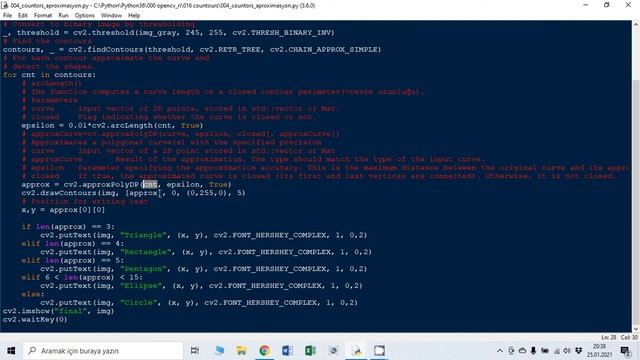Click the 'Ln: 28' status bar indicator

(609, 338)
